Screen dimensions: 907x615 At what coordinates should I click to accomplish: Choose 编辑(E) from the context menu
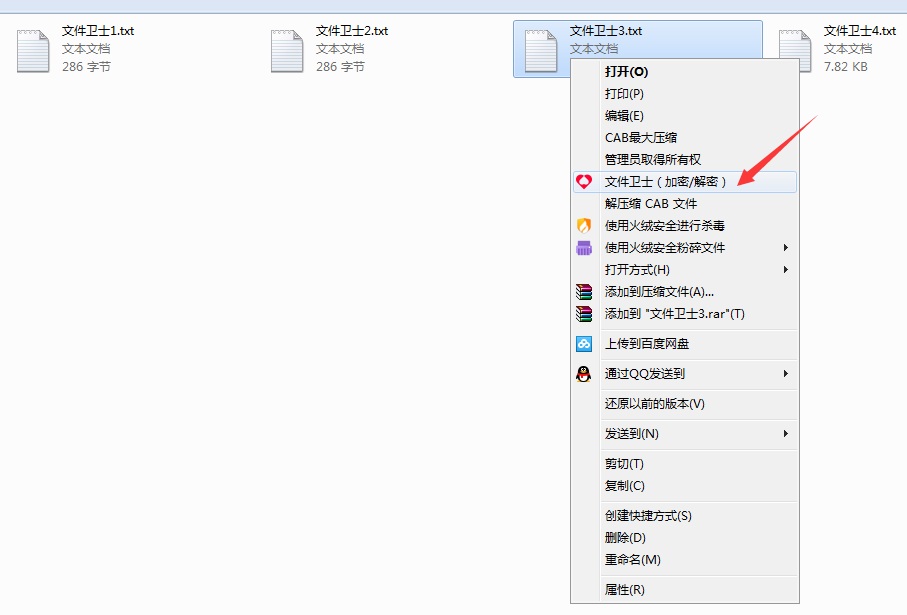[684, 116]
